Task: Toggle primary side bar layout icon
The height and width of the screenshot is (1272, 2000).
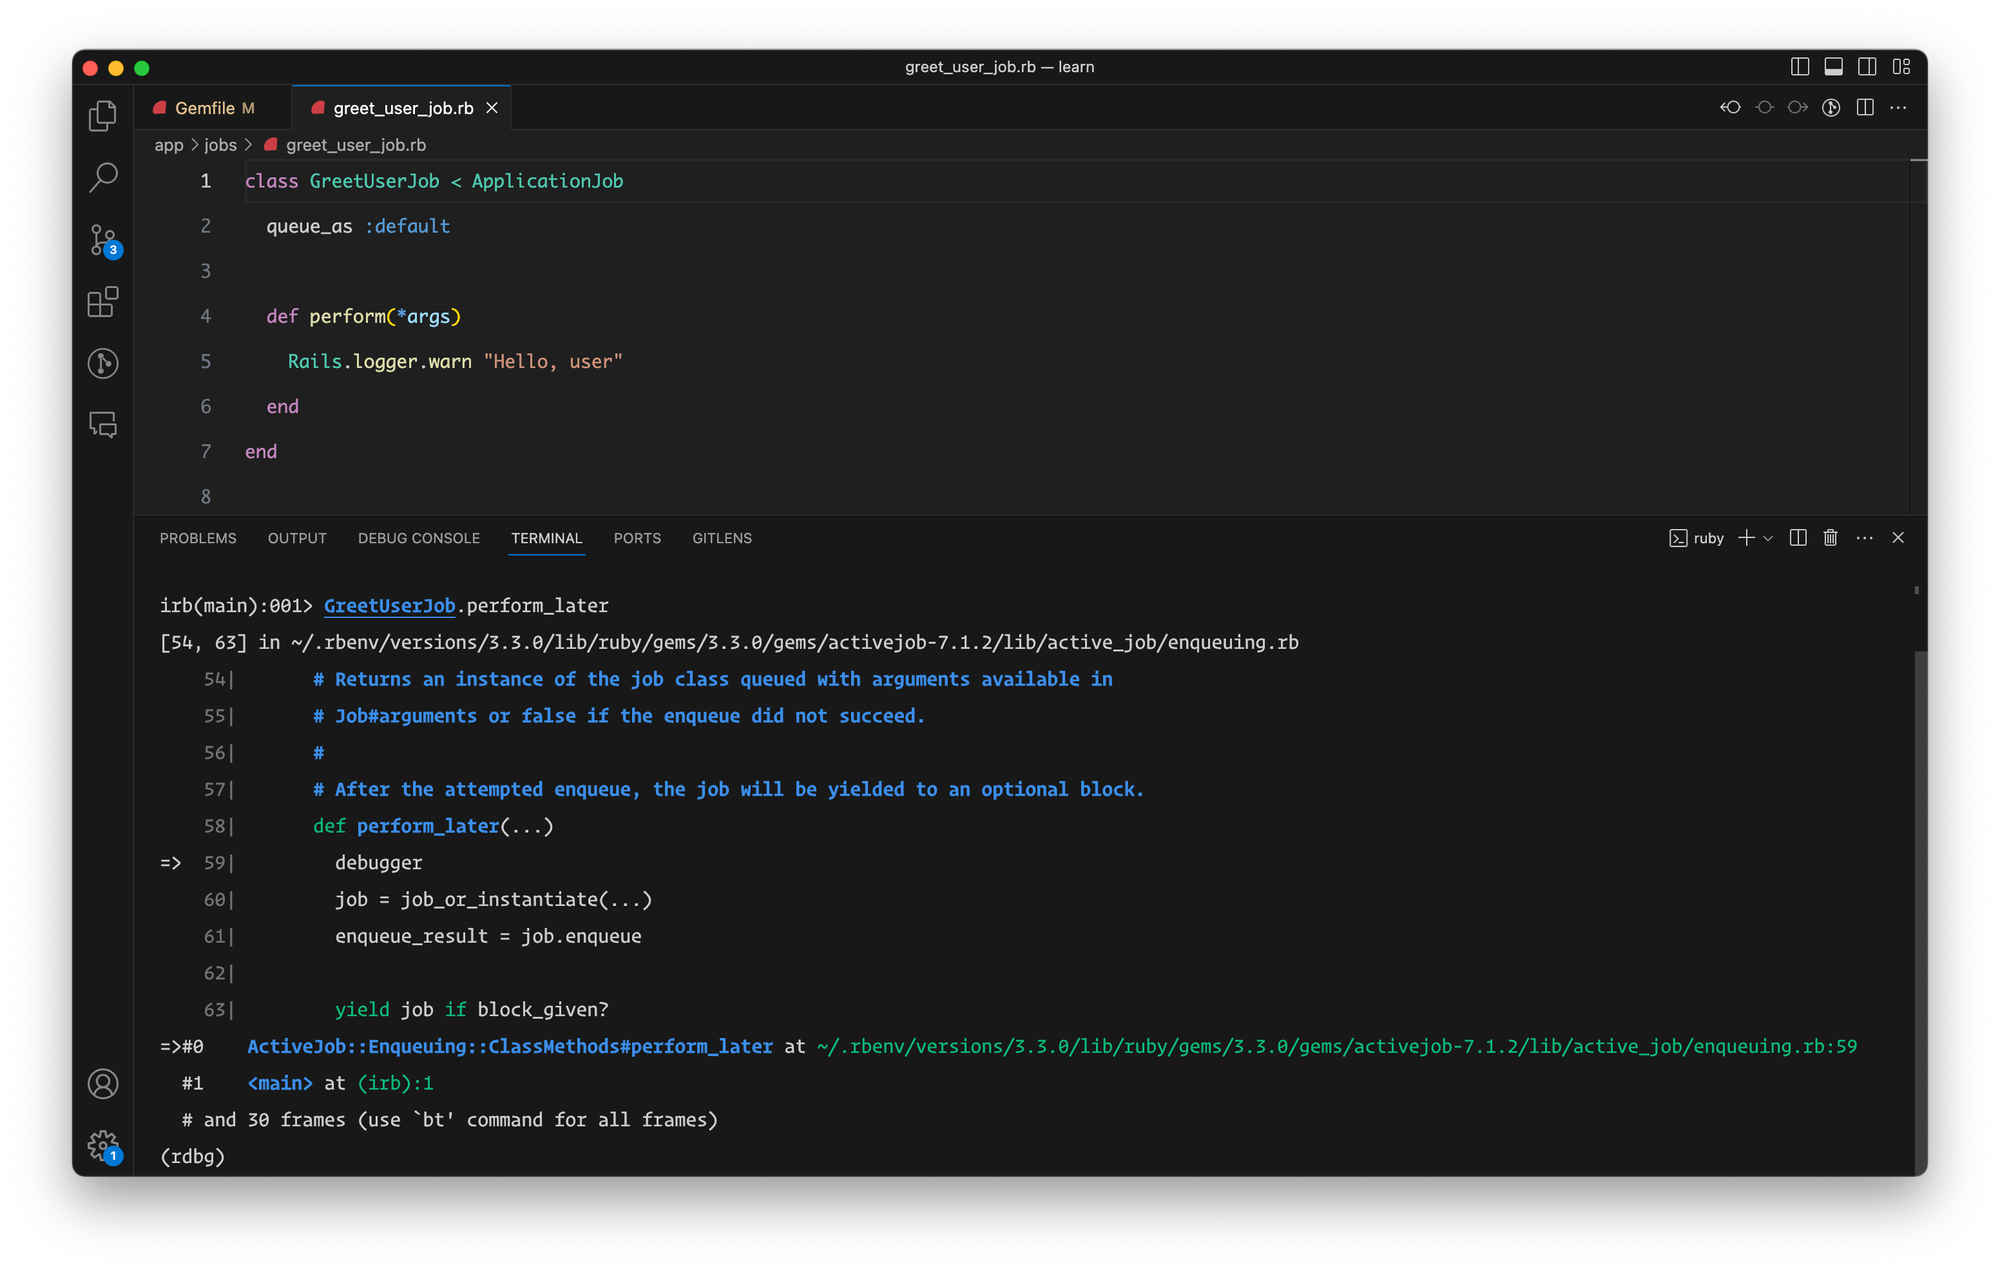Action: pyautogui.click(x=1800, y=67)
